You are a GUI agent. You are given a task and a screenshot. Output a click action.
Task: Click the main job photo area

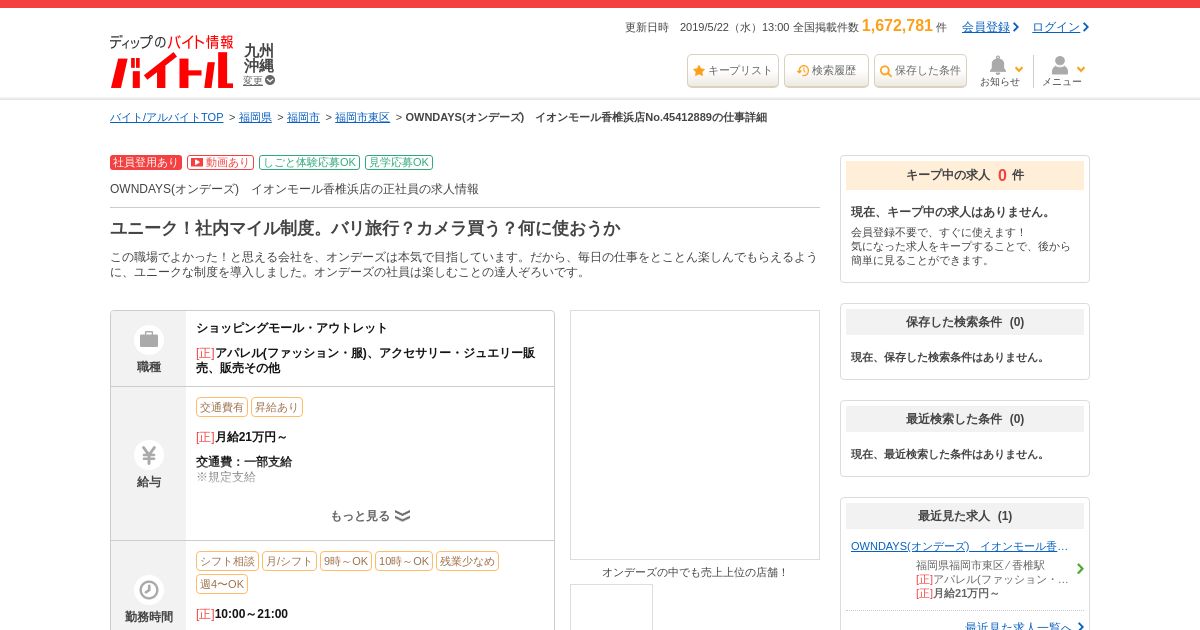695,435
